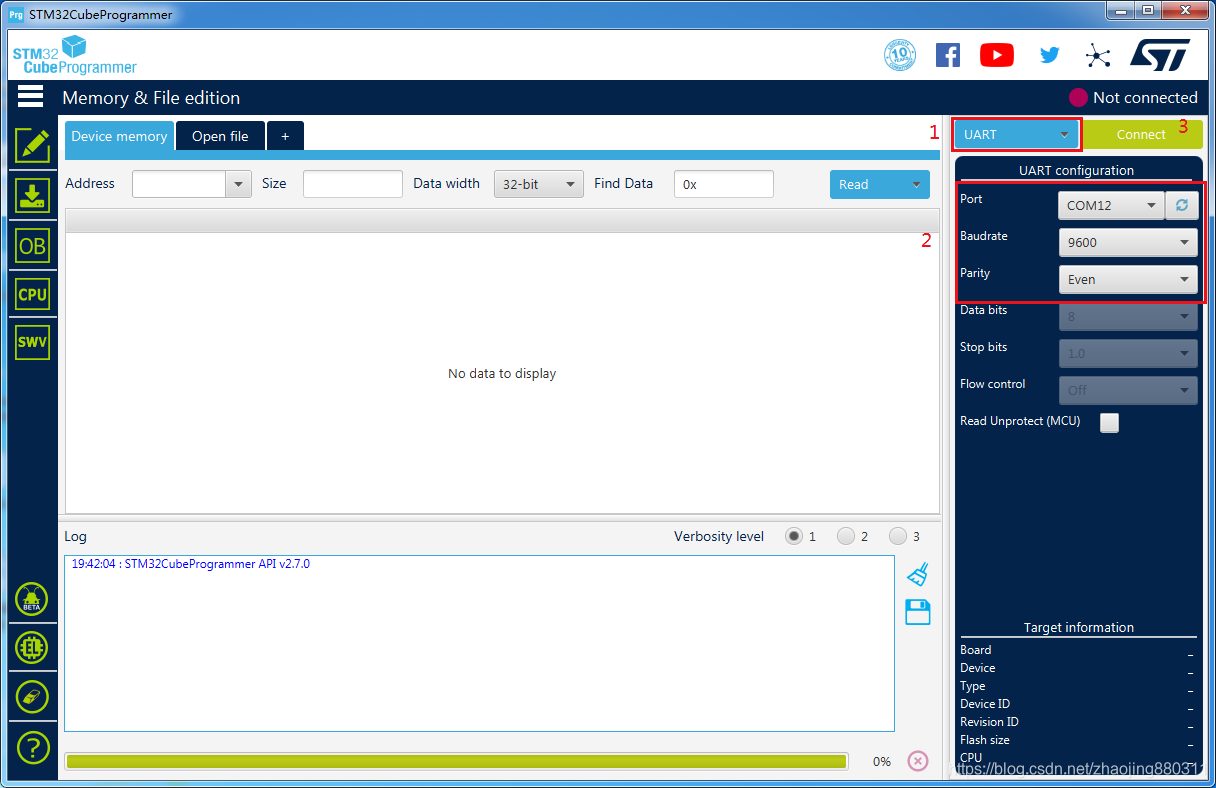Open the Stop bits dropdown
This screenshot has height=788, width=1216.
pos(1128,353)
